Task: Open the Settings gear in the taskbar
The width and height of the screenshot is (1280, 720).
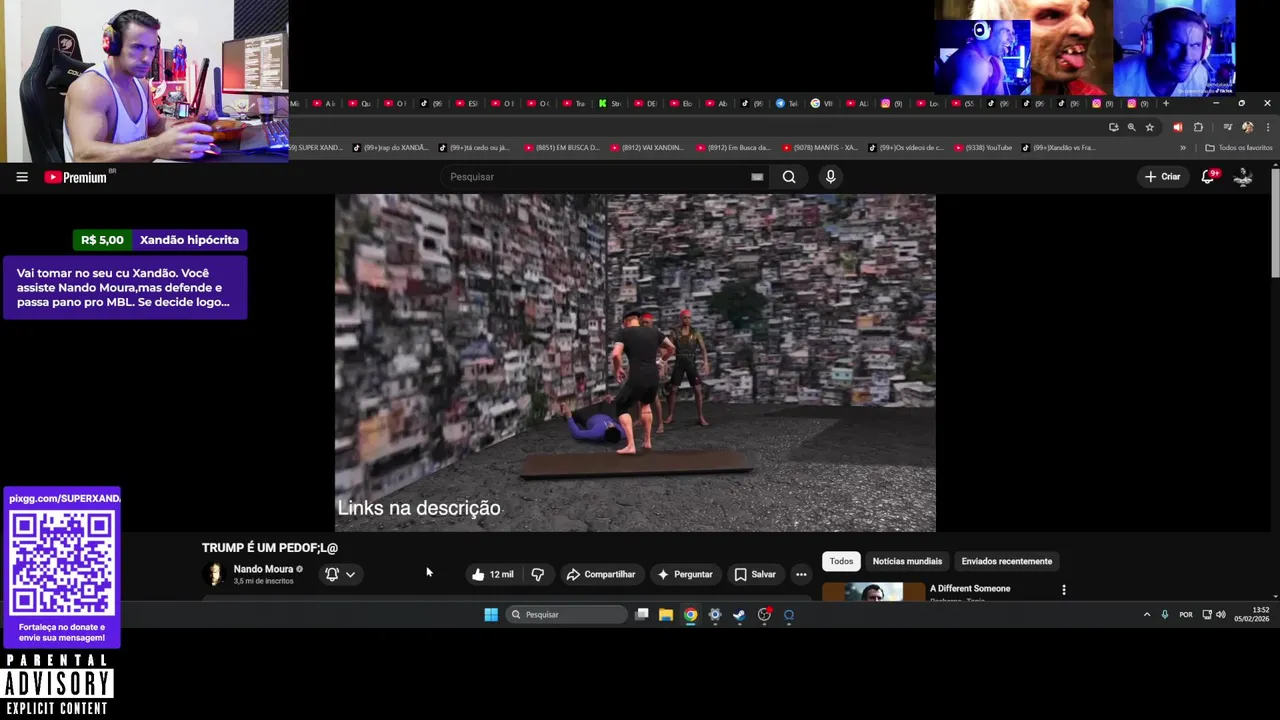Action: click(715, 615)
